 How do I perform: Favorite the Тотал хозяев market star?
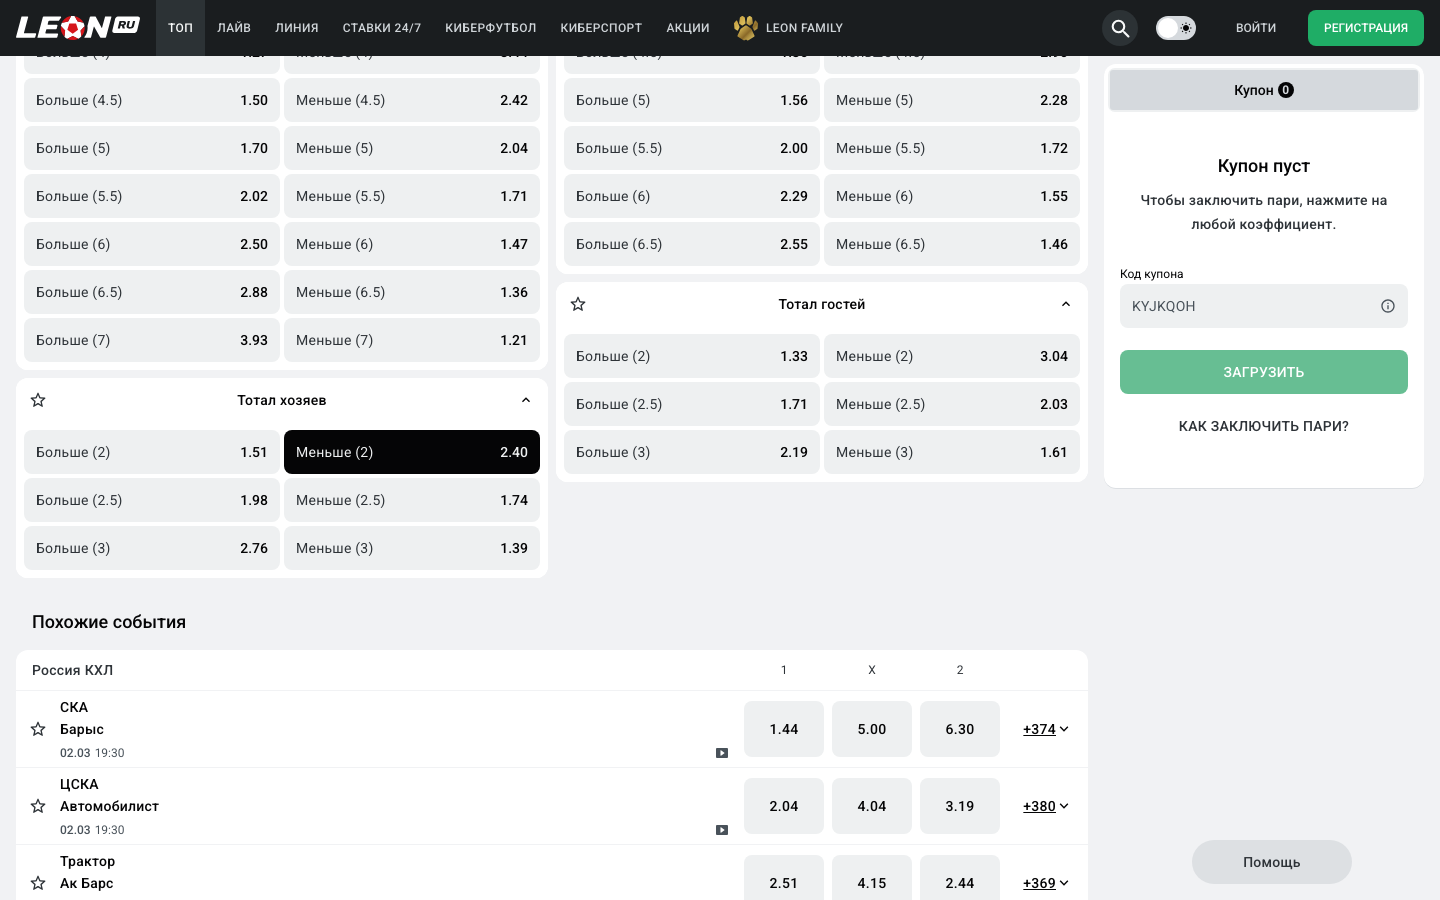pos(38,400)
